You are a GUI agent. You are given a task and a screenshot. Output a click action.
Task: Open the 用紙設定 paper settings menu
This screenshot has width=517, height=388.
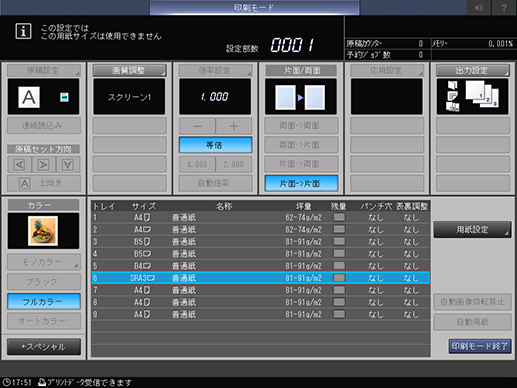[472, 230]
